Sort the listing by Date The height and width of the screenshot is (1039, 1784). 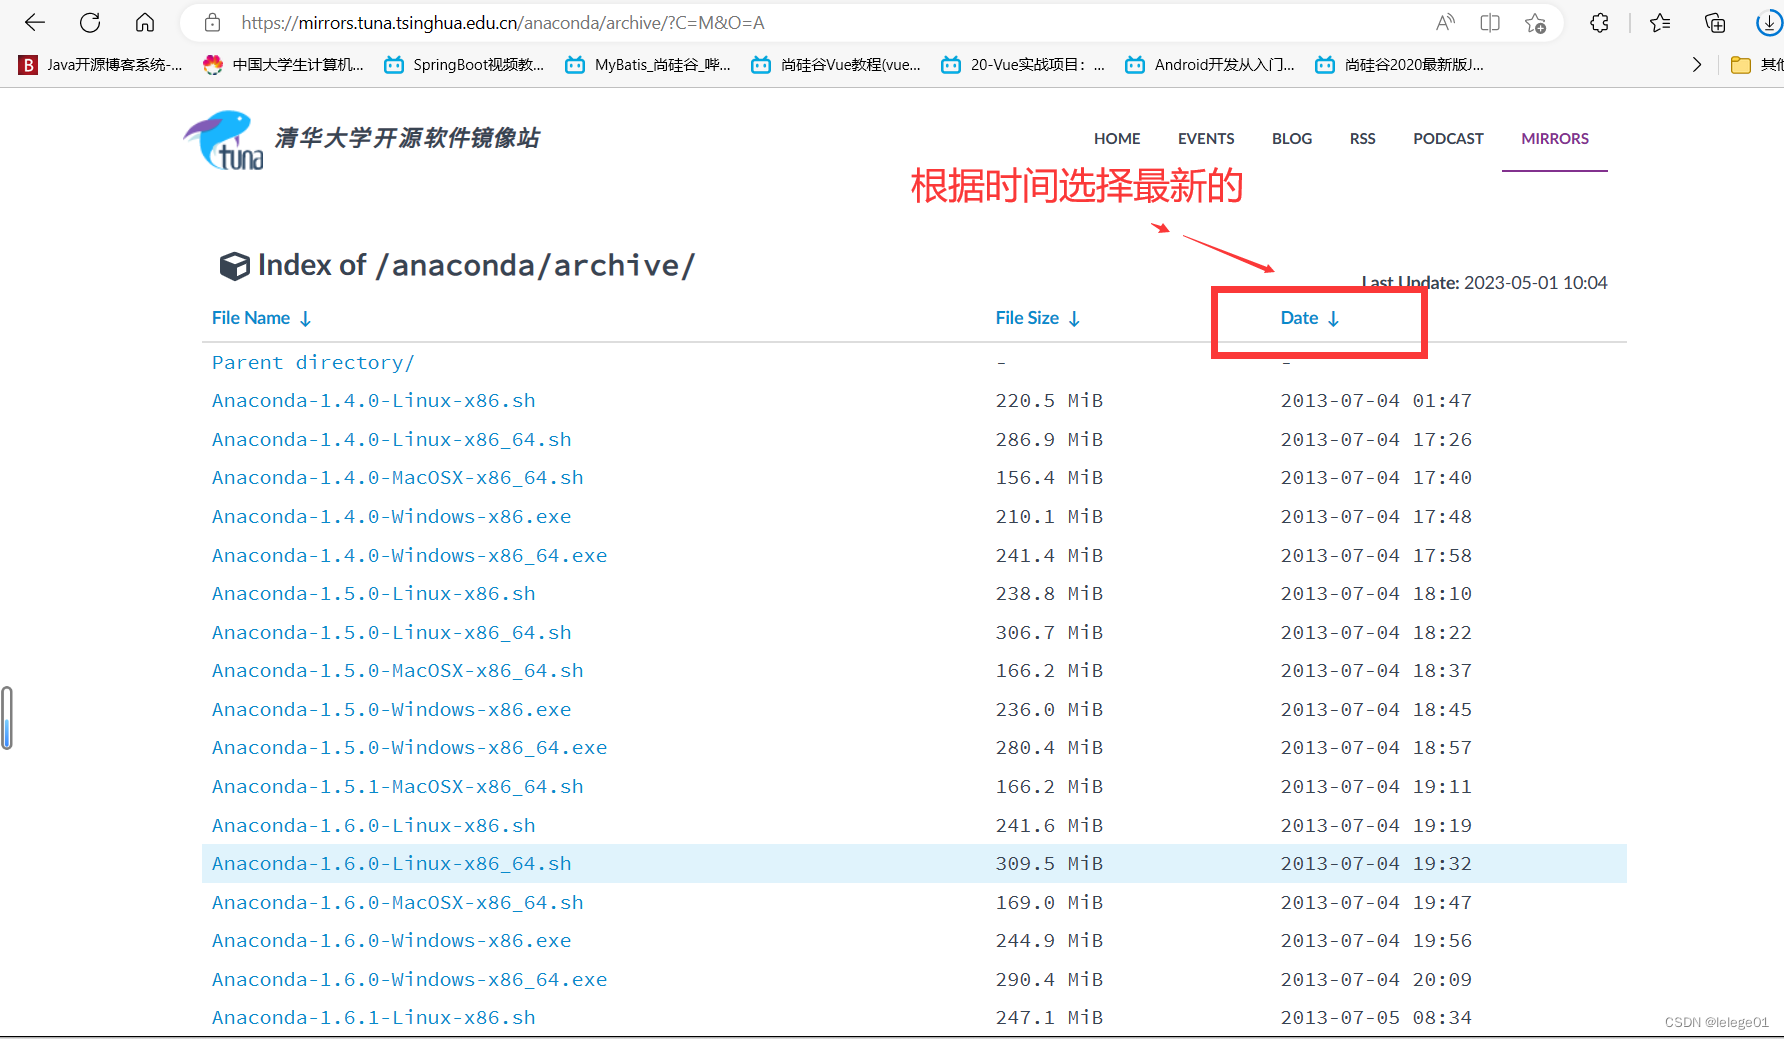click(1310, 318)
